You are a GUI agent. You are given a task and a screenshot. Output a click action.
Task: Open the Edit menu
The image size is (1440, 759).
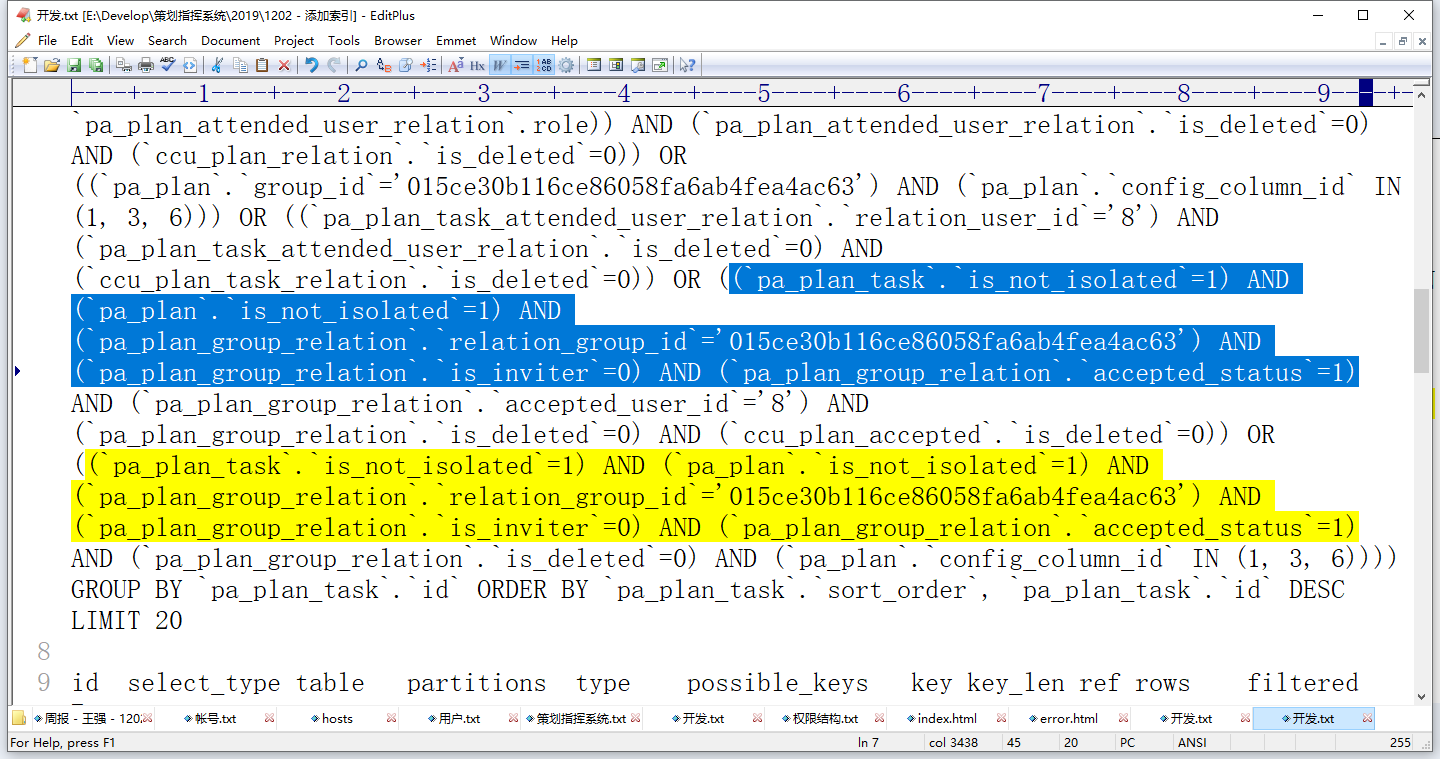pyautogui.click(x=82, y=41)
